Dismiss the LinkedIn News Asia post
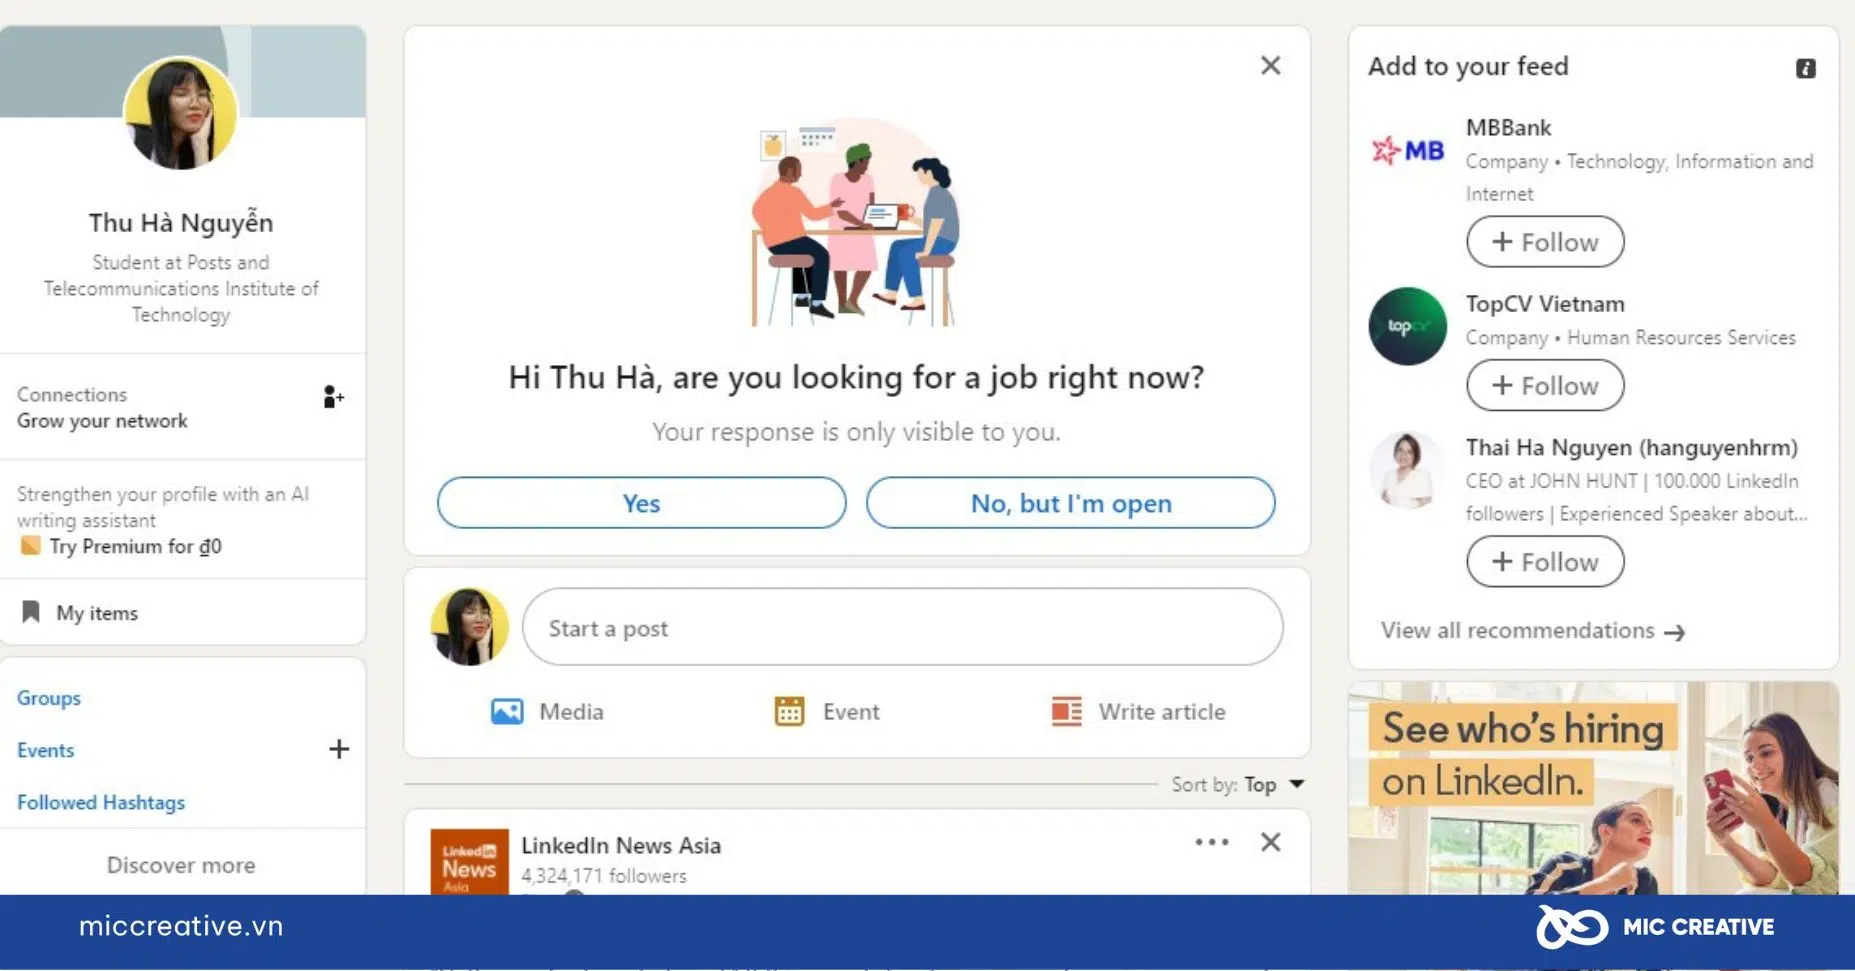The image size is (1855, 971). pyautogui.click(x=1271, y=842)
